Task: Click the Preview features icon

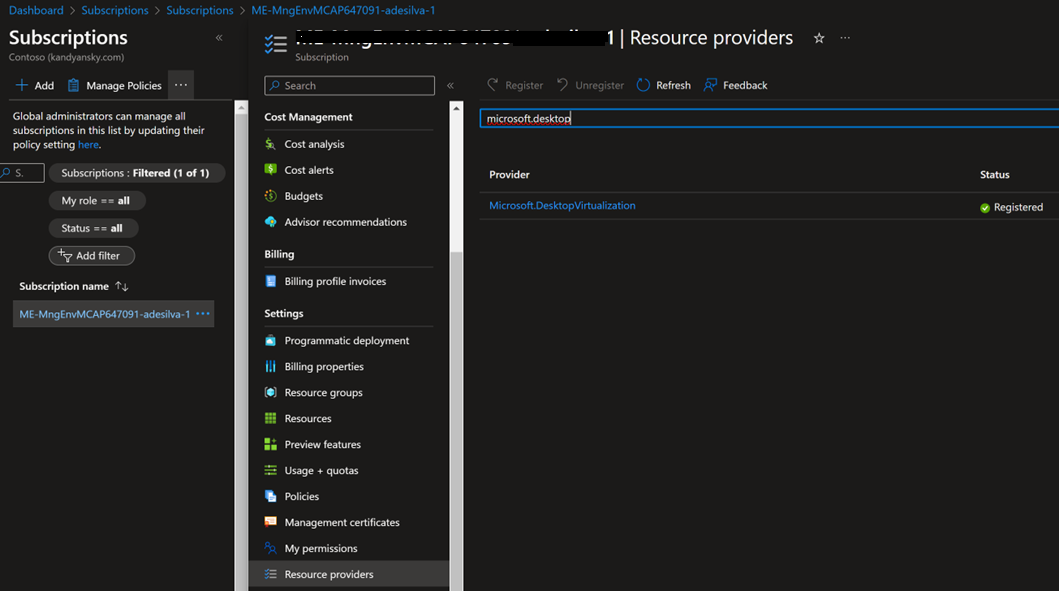Action: [270, 444]
